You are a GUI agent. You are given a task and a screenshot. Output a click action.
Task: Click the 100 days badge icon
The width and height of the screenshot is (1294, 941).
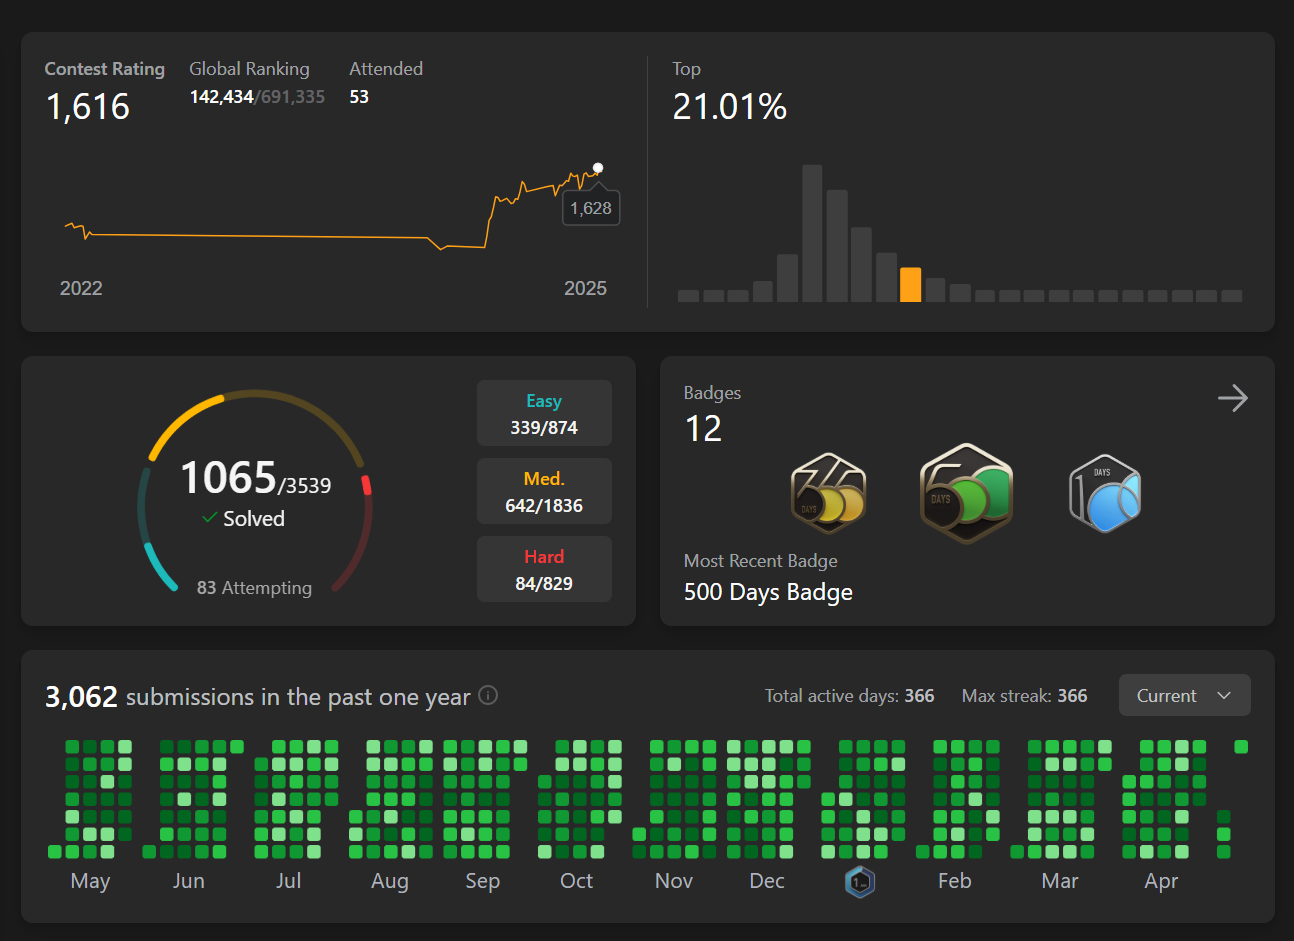pos(1105,493)
